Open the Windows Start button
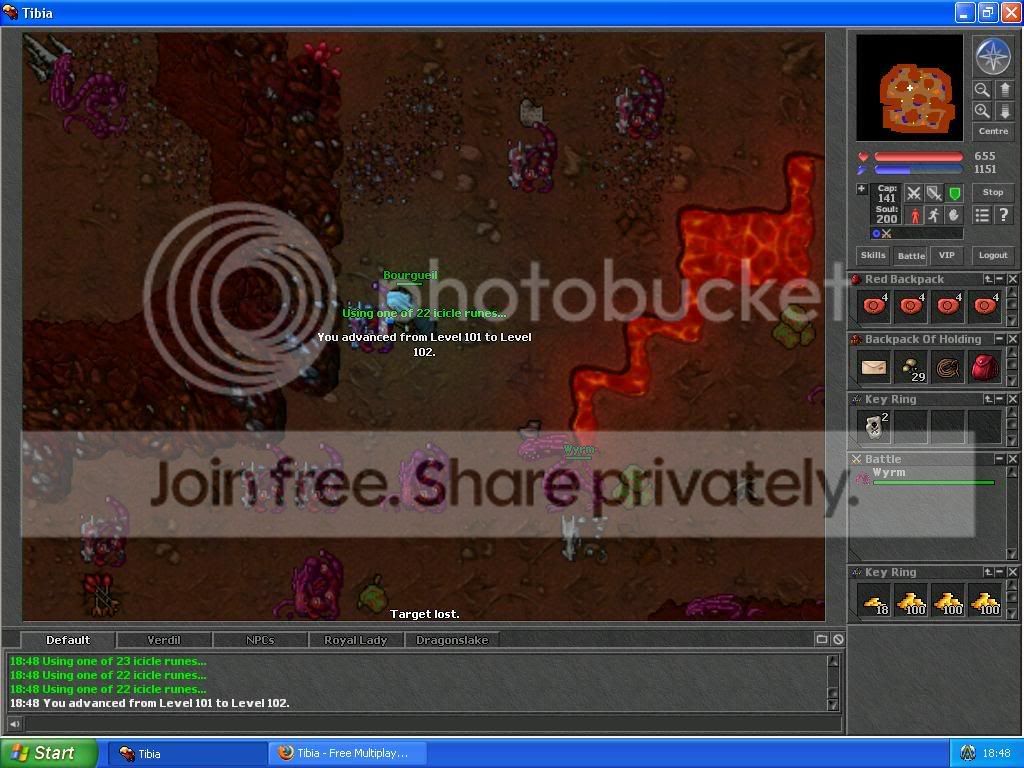The width and height of the screenshot is (1024, 768). point(49,753)
